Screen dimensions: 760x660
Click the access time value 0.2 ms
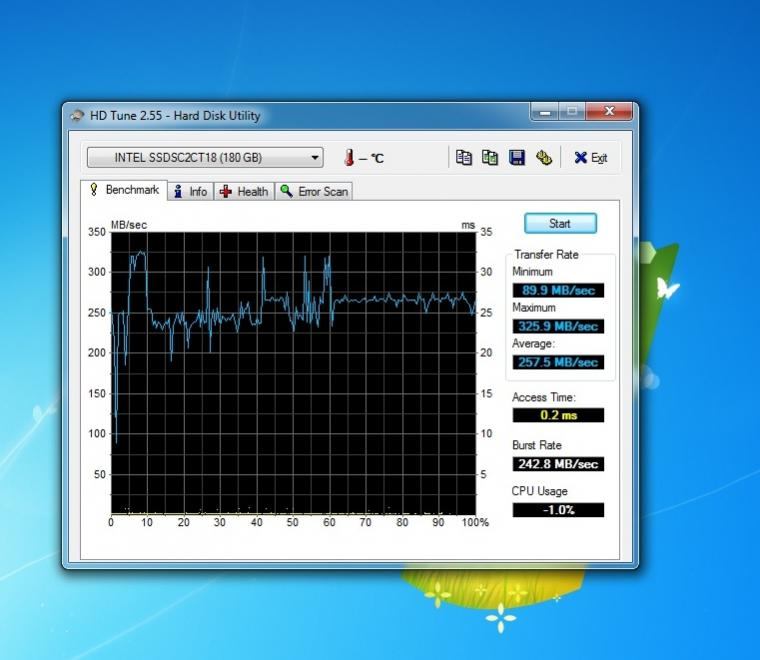[558, 415]
